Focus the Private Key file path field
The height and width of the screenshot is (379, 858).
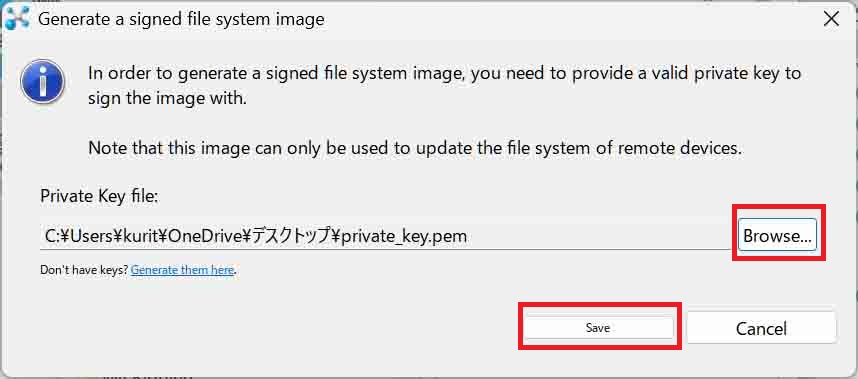[x=385, y=236]
